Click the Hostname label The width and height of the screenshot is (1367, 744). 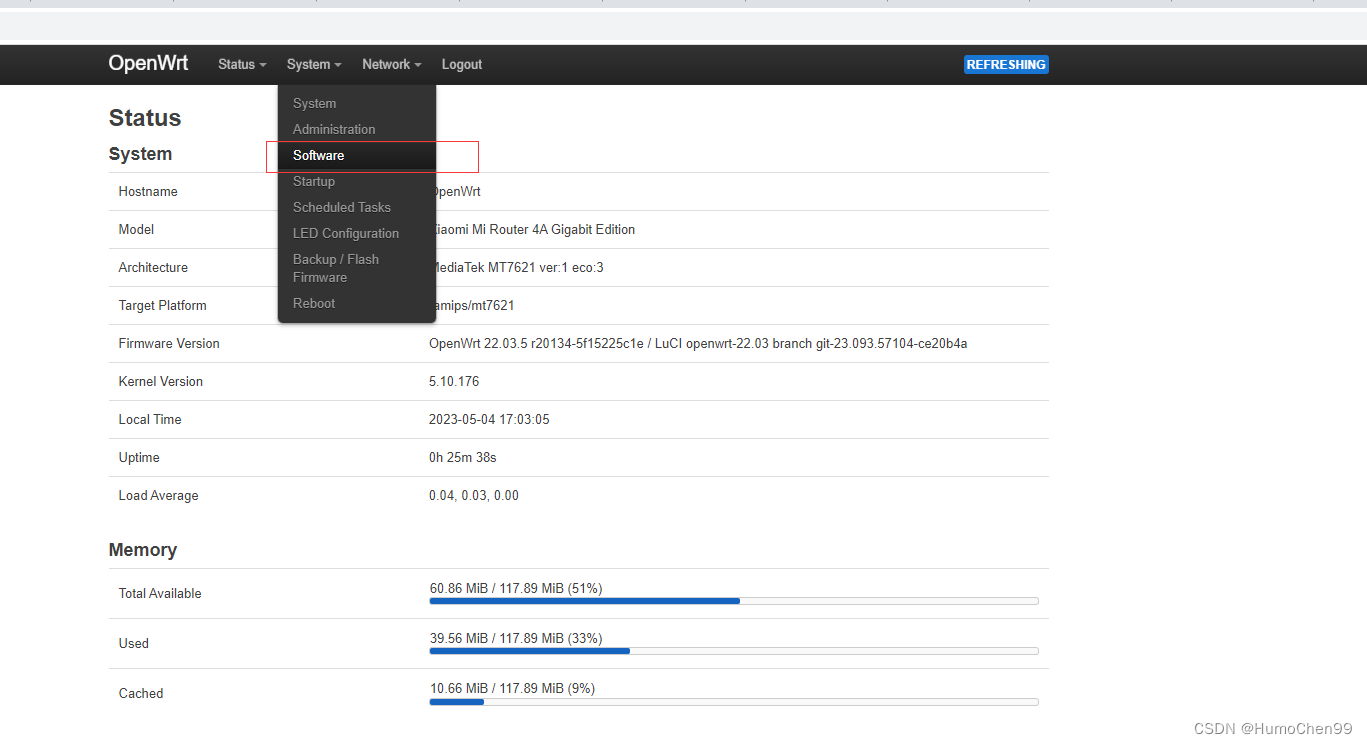148,191
